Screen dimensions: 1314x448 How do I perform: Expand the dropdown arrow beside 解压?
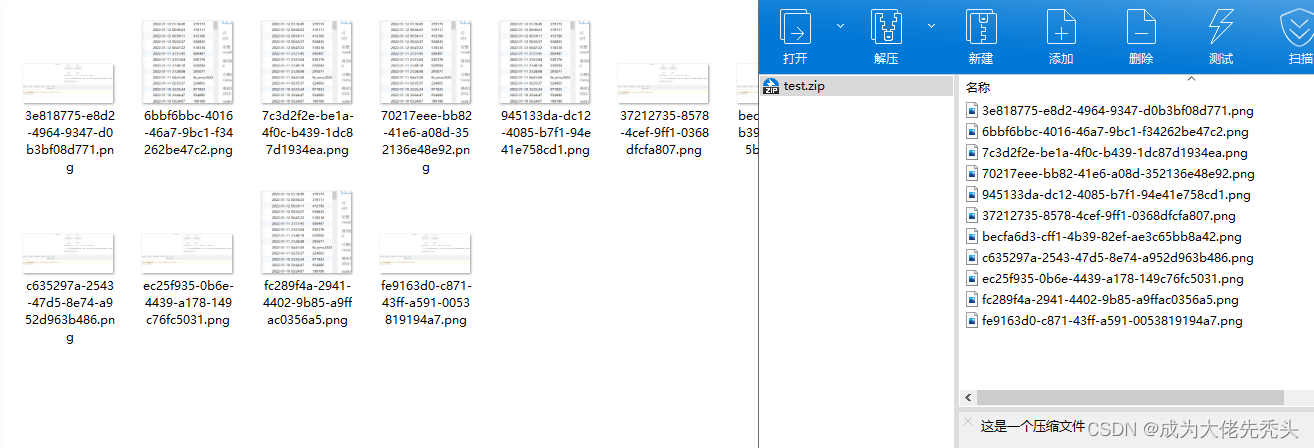pyautogui.click(x=932, y=25)
